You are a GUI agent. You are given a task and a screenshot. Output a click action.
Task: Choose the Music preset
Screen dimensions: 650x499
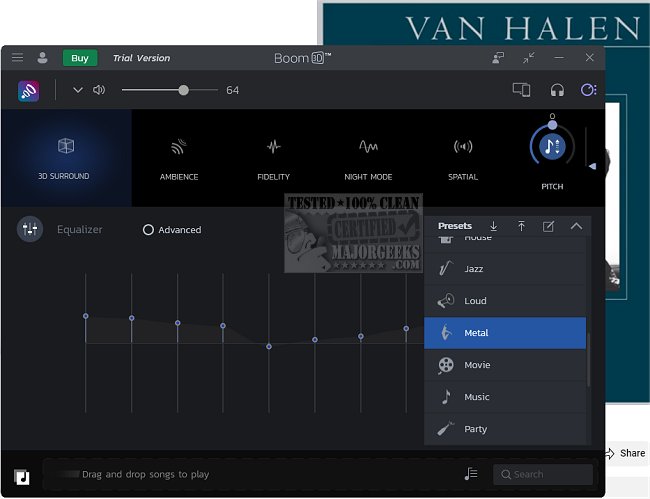(x=505, y=397)
